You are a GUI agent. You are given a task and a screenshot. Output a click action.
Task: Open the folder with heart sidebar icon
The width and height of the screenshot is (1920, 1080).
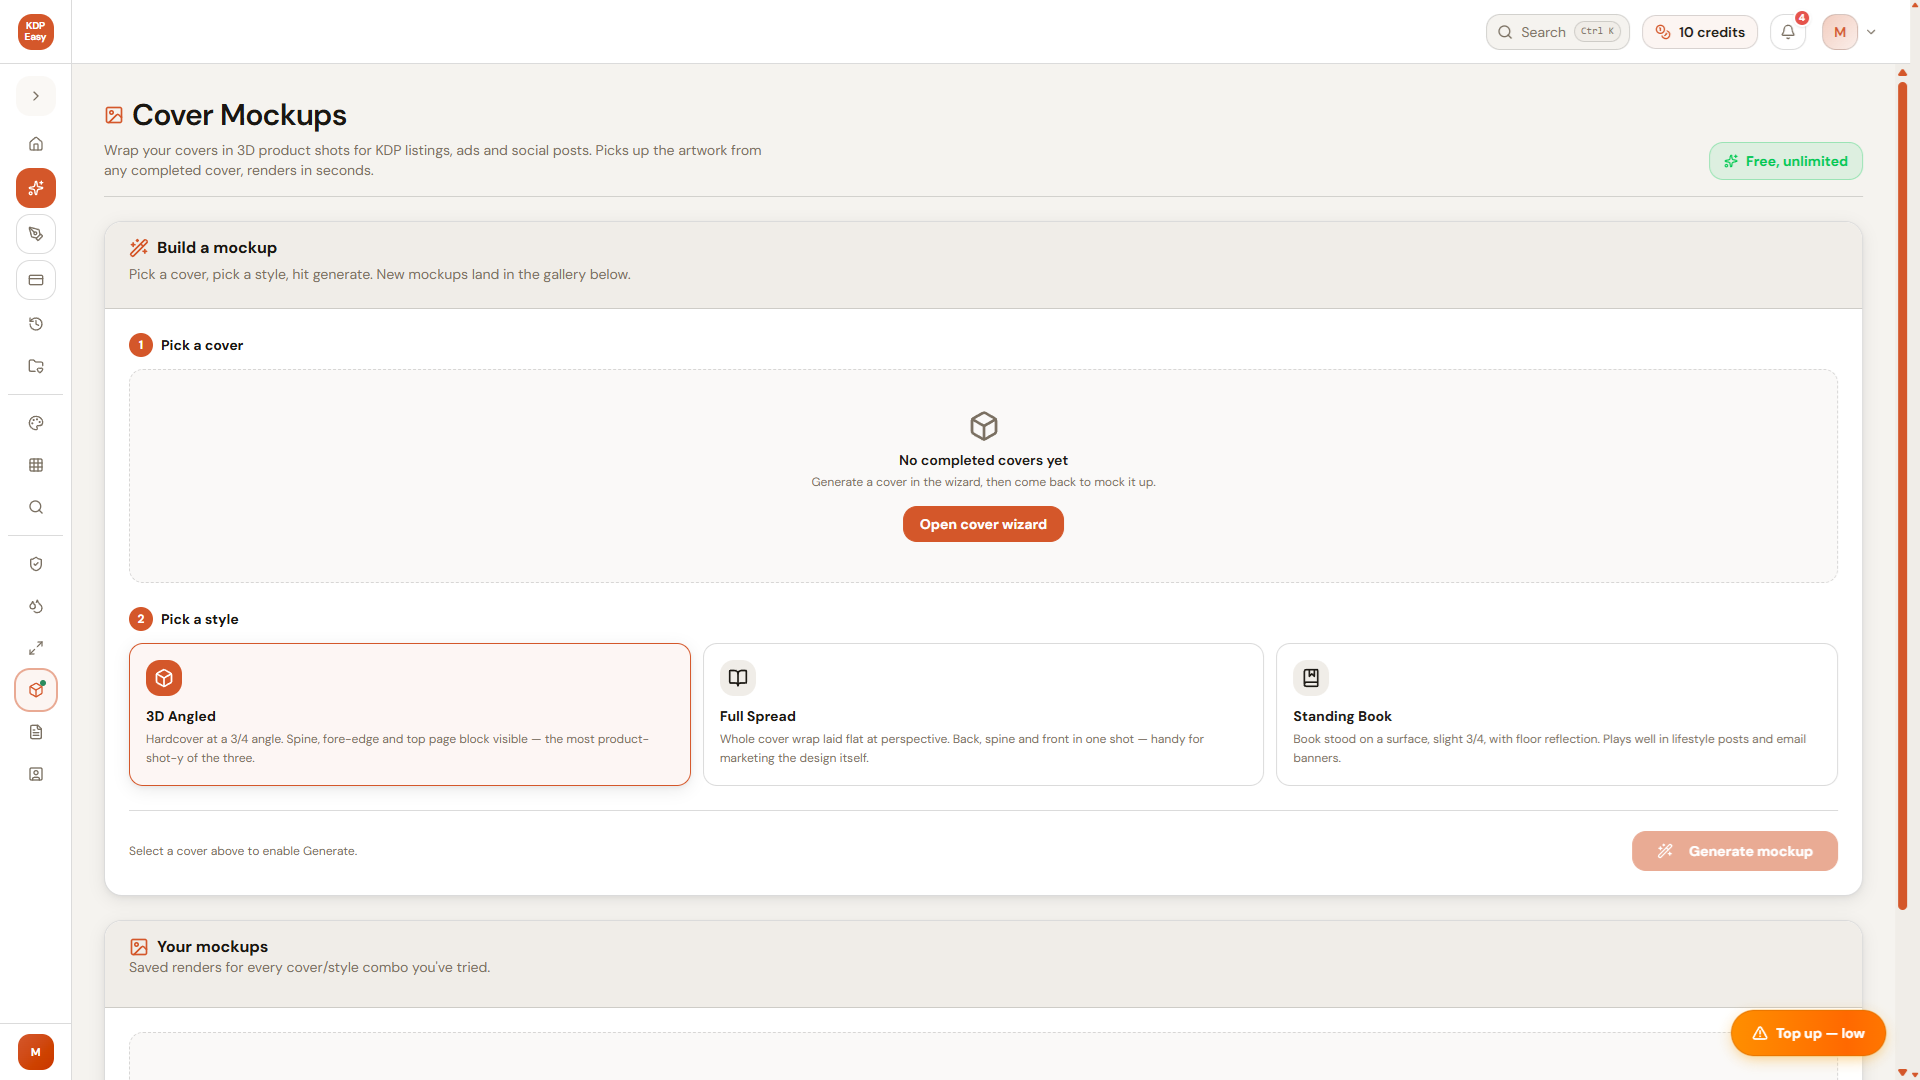pyautogui.click(x=36, y=366)
